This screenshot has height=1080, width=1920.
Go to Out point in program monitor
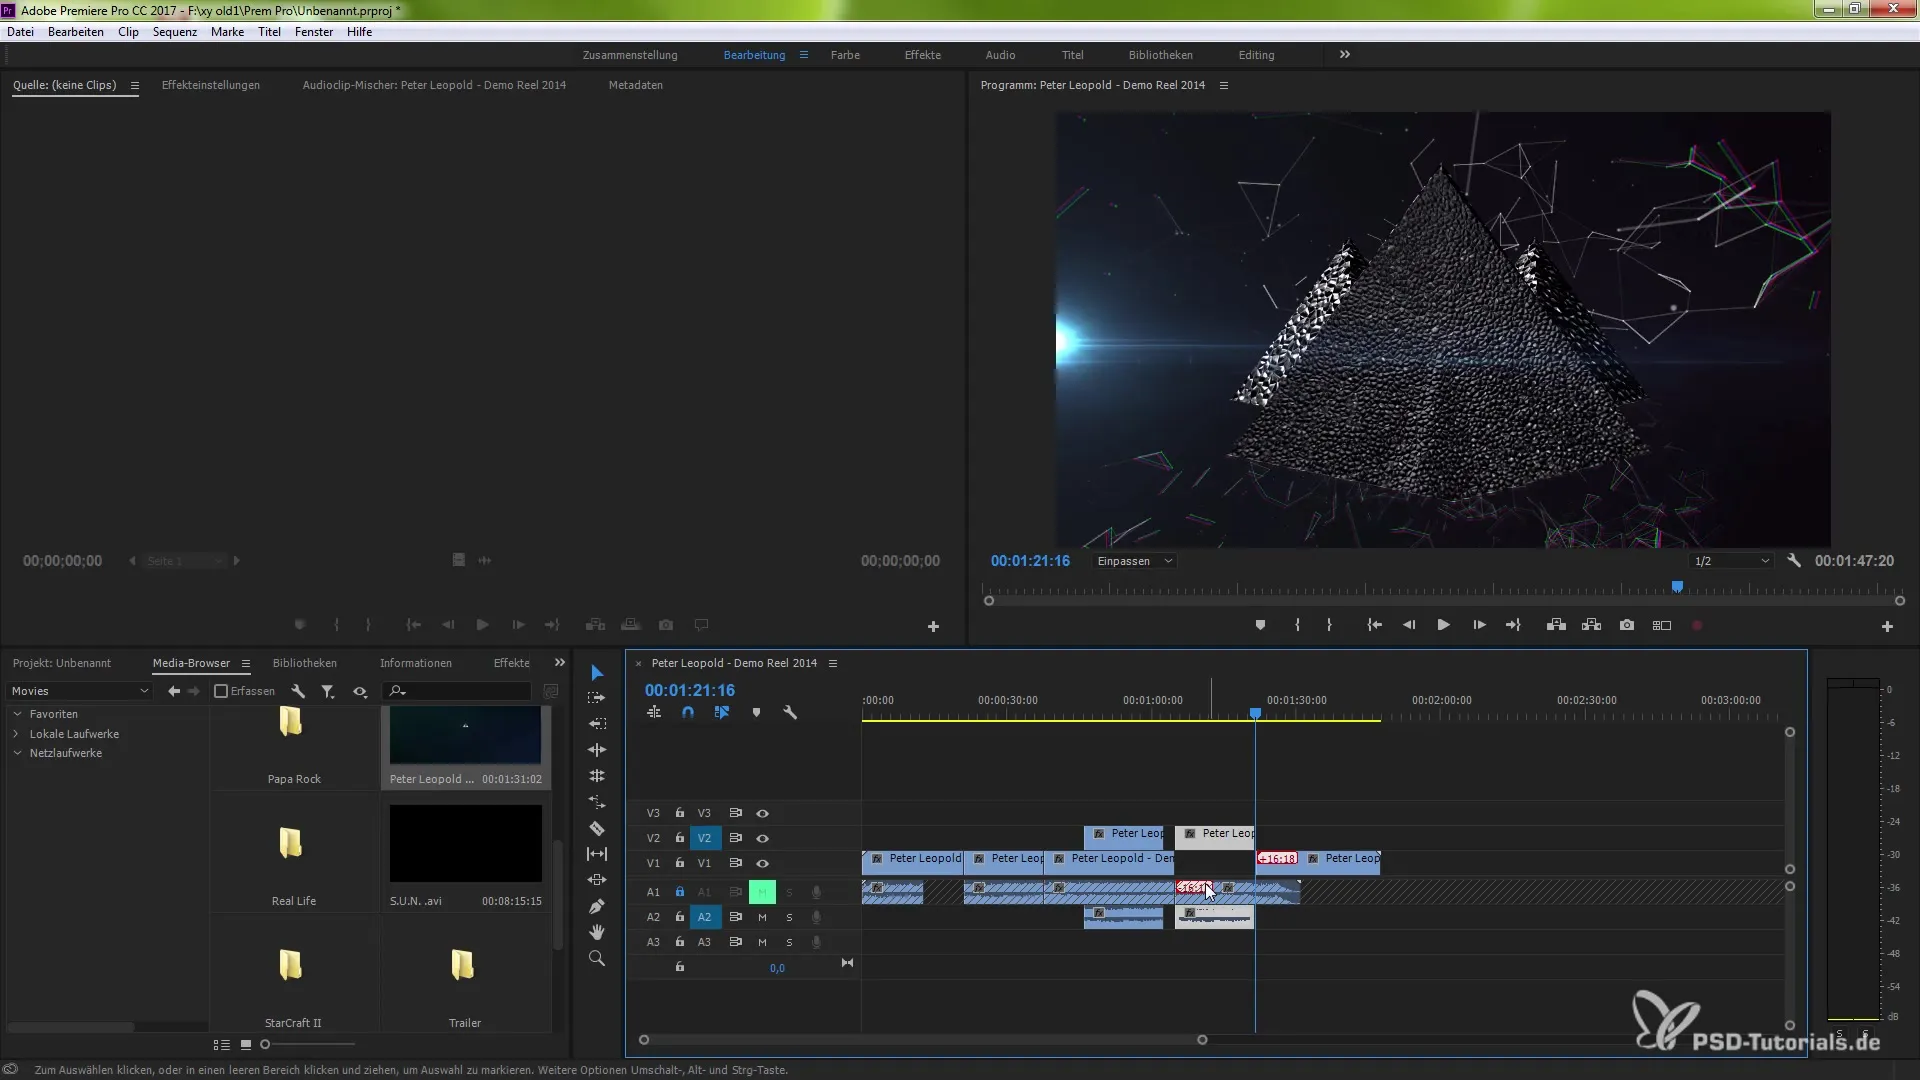(1513, 625)
